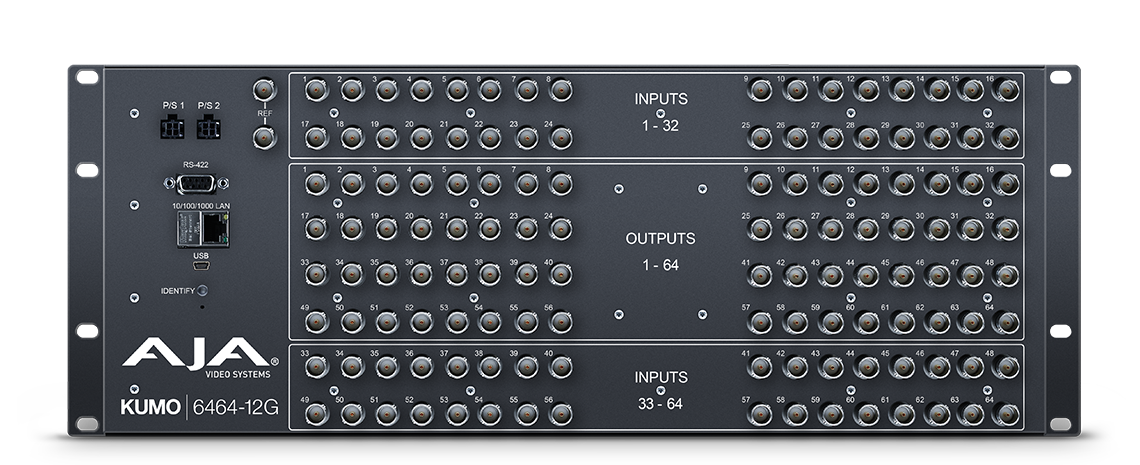Image resolution: width=1140 pixels, height=465 pixels.
Task: Click the INPUTS 1 - 32 label
Action: [661, 113]
